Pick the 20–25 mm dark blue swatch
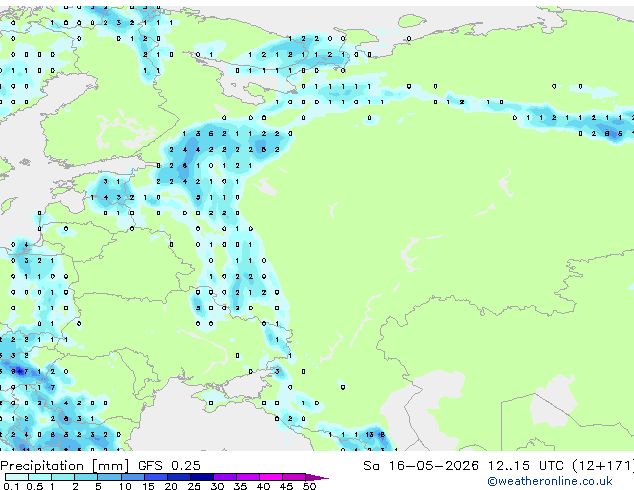Image resolution: width=634 pixels, height=490 pixels. pyautogui.click(x=179, y=477)
